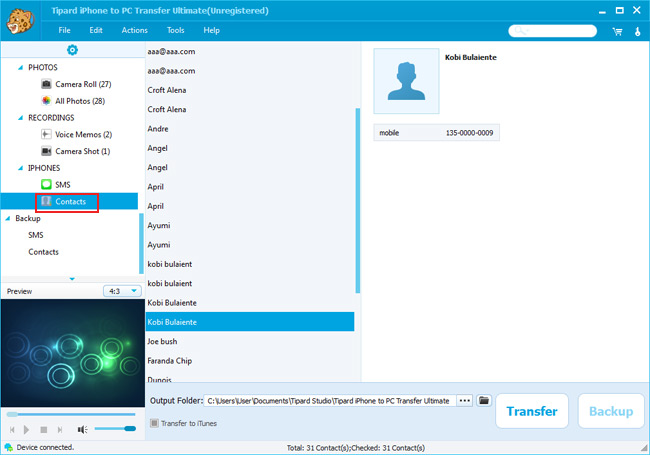Mute the preview speaker icon
Viewport: 650px width, 455px height.
click(82, 430)
